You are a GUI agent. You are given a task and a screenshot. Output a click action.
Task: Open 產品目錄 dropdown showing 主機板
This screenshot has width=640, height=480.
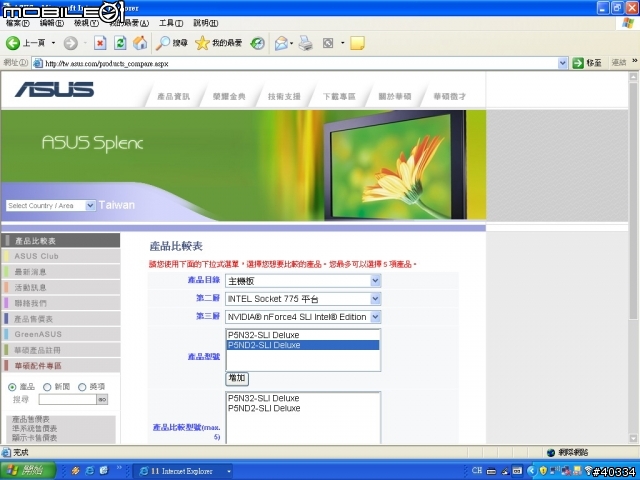tap(303, 281)
